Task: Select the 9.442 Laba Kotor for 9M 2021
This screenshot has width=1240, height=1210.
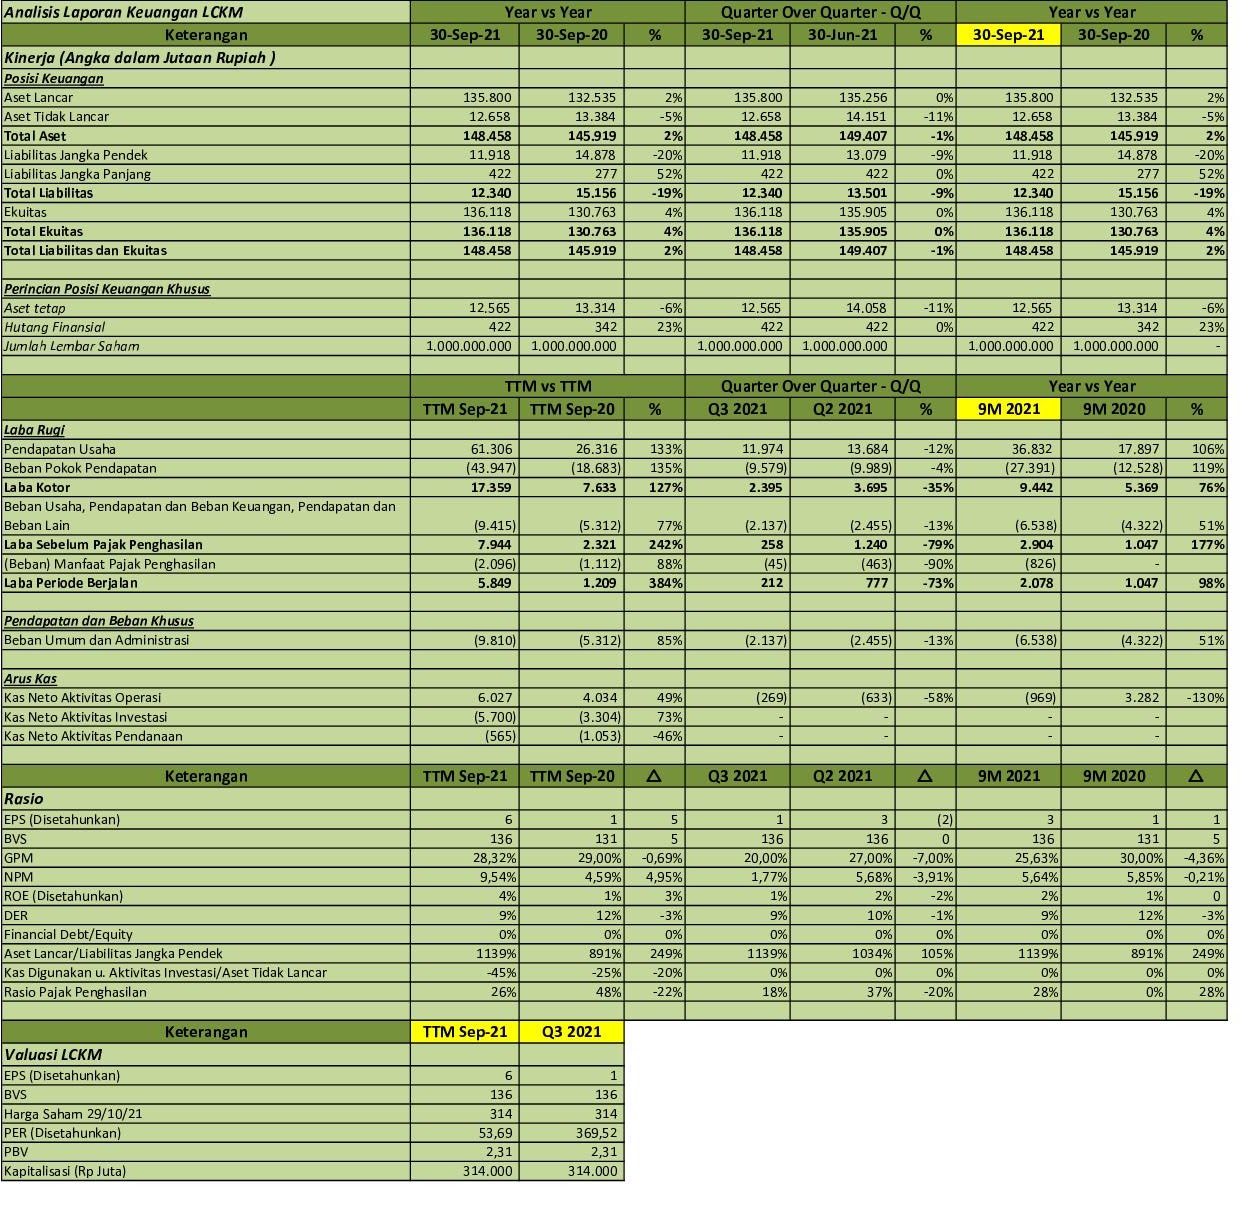Action: click(x=1036, y=487)
